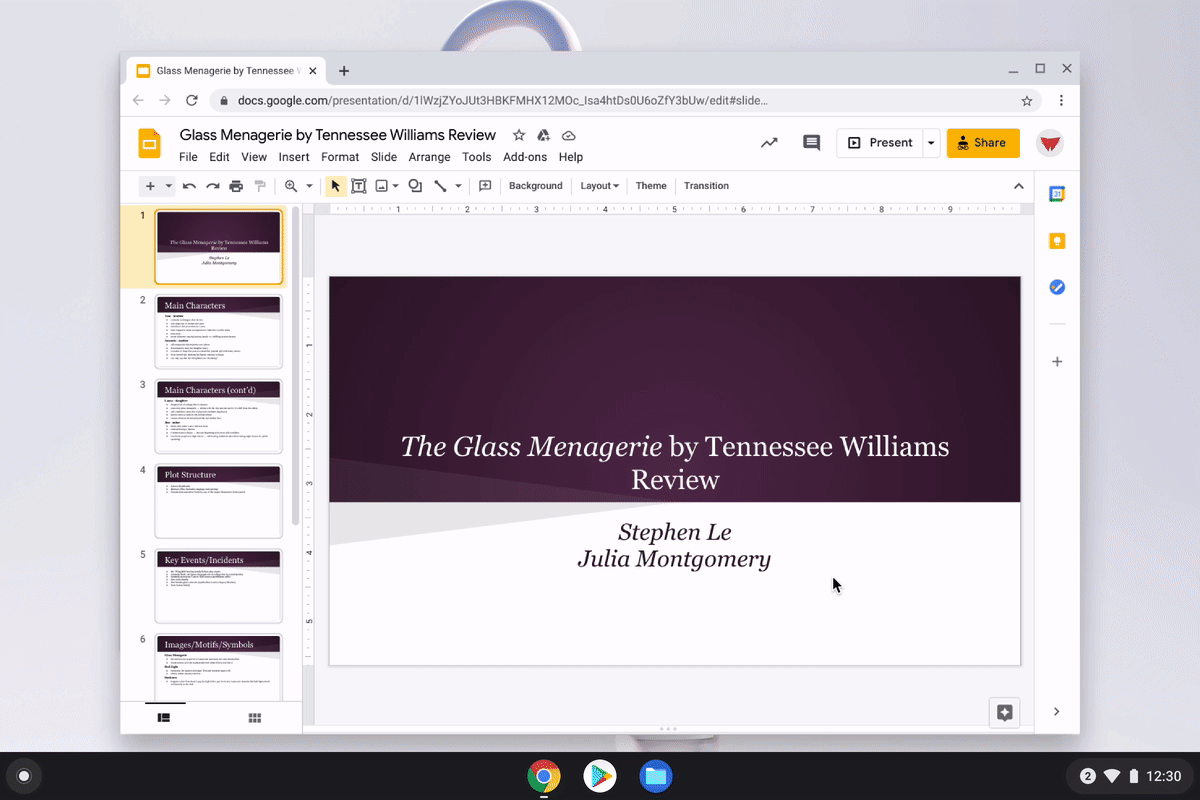Open the comment history icon
The width and height of the screenshot is (1200, 800).
tap(811, 143)
